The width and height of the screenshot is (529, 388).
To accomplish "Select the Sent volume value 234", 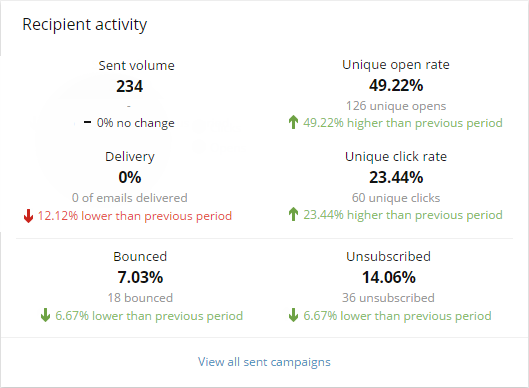I will point(130,86).
